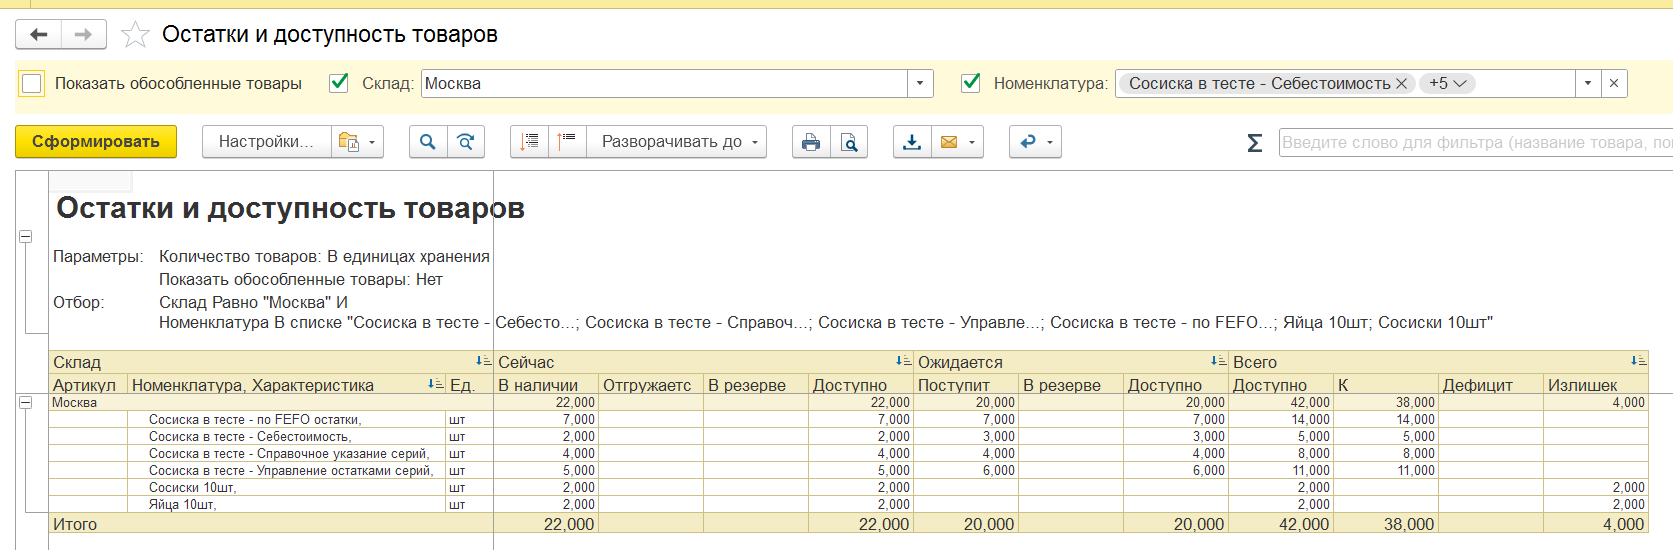Enable 'Показать обособленные товары' checkbox
The height and width of the screenshot is (550, 1673).
click(32, 84)
